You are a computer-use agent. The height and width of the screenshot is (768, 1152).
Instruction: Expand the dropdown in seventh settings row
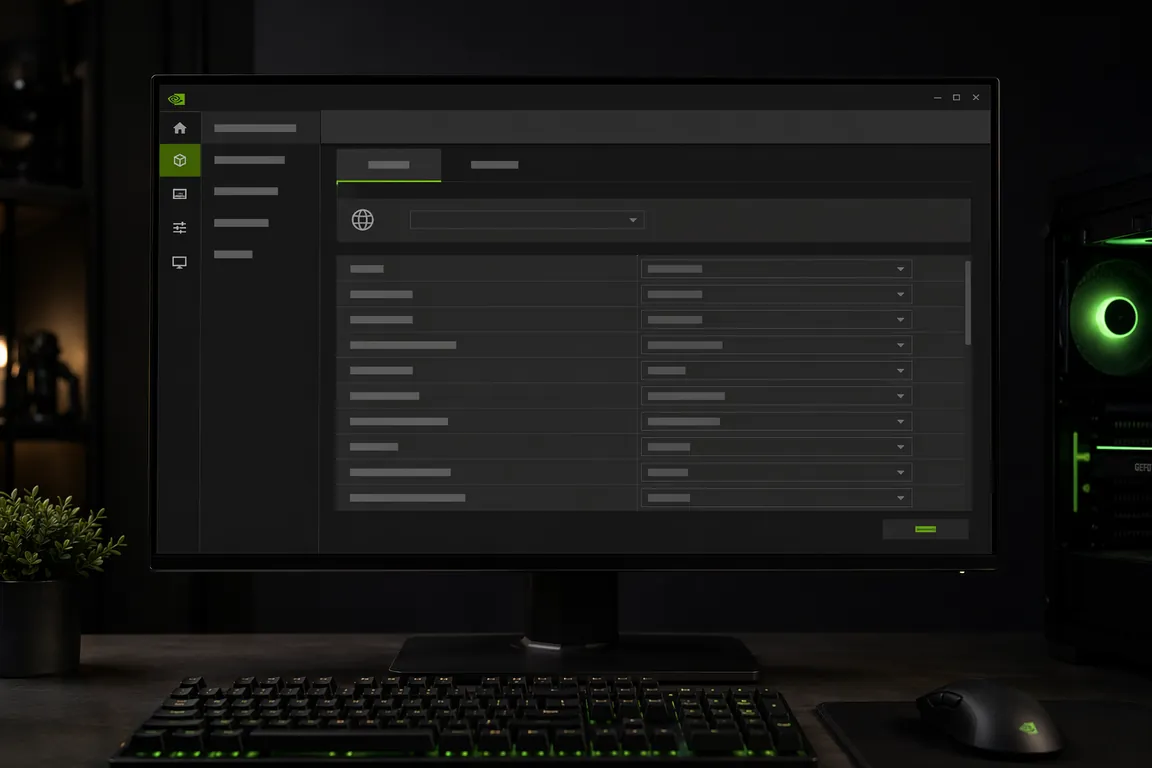pyautogui.click(x=777, y=421)
